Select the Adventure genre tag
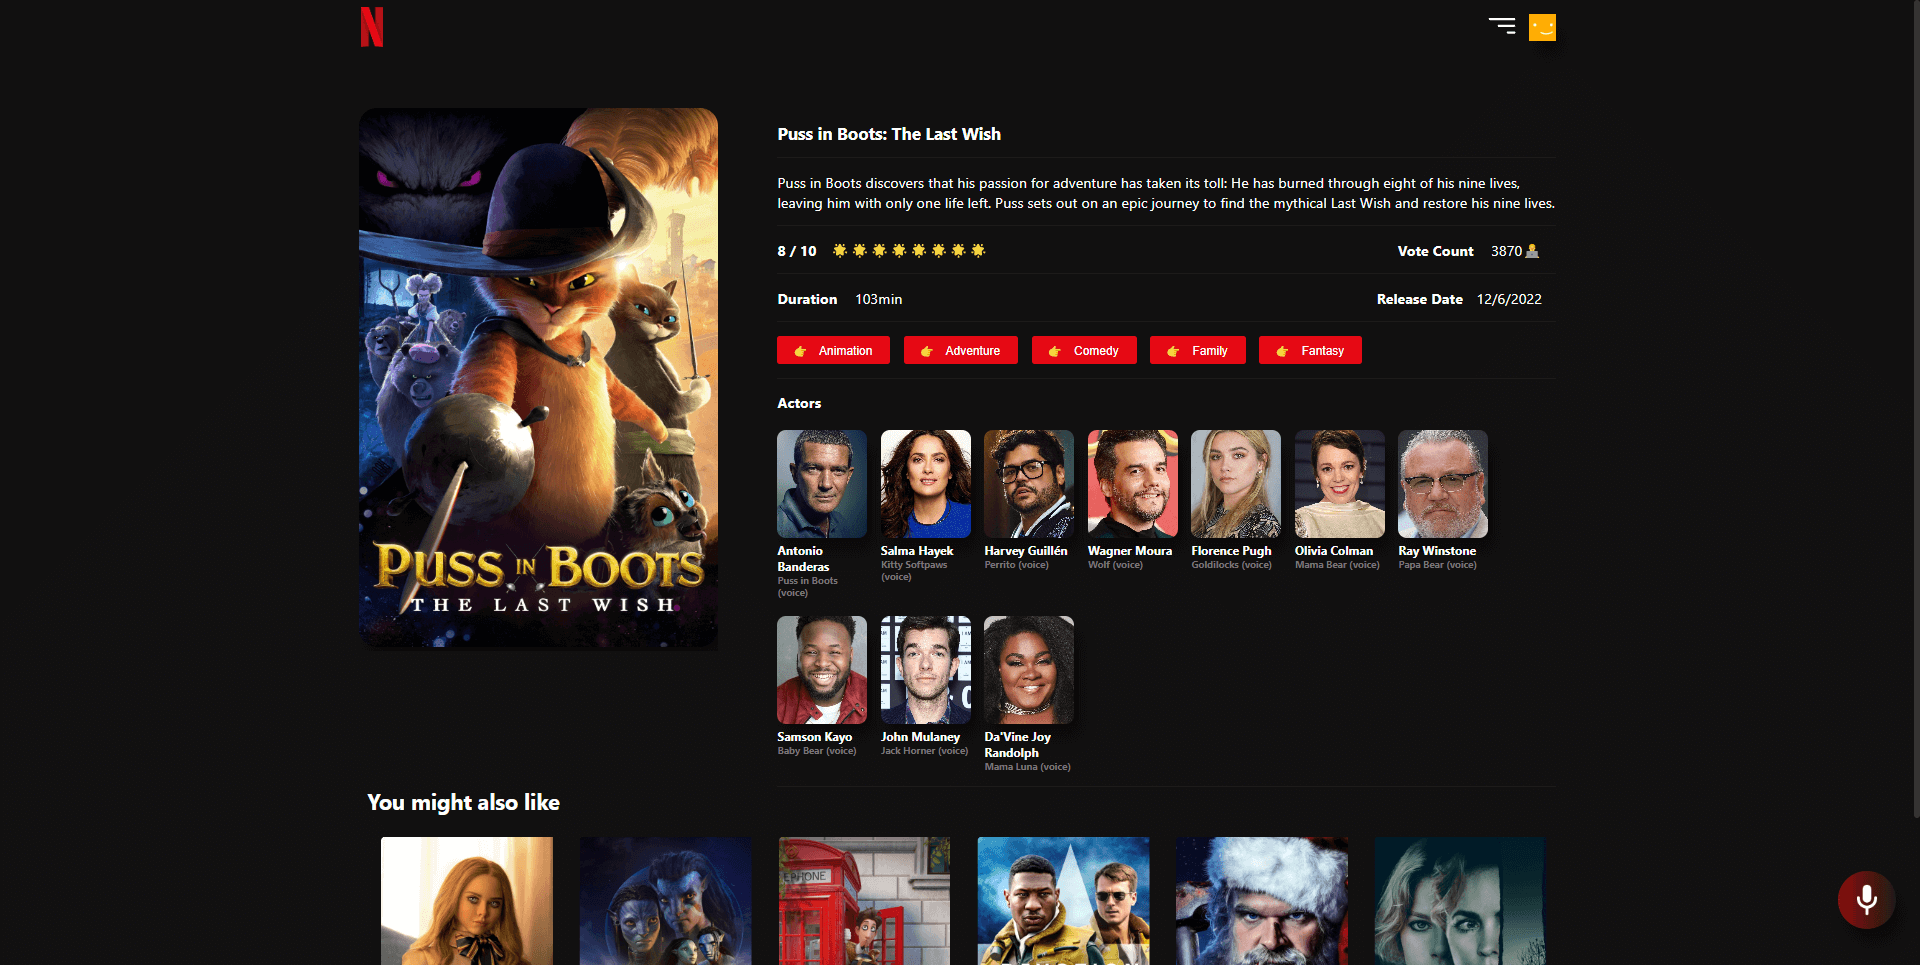1920x965 pixels. pyautogui.click(x=960, y=351)
